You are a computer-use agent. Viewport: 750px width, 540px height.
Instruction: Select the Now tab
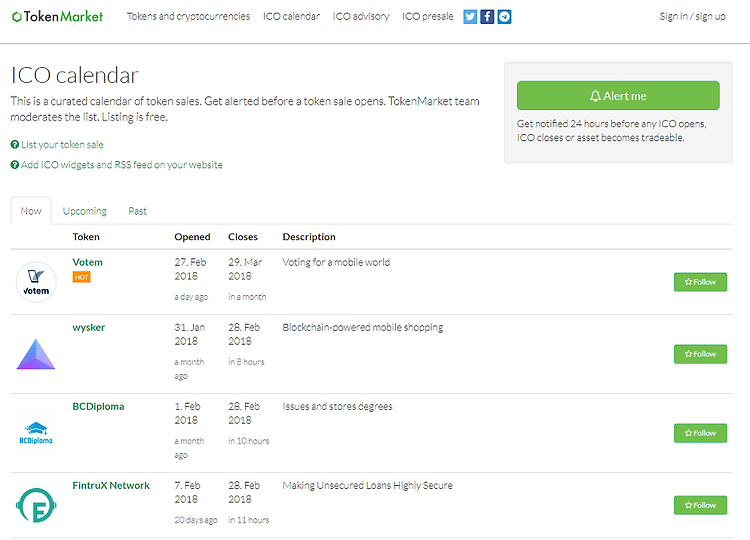[31, 211]
